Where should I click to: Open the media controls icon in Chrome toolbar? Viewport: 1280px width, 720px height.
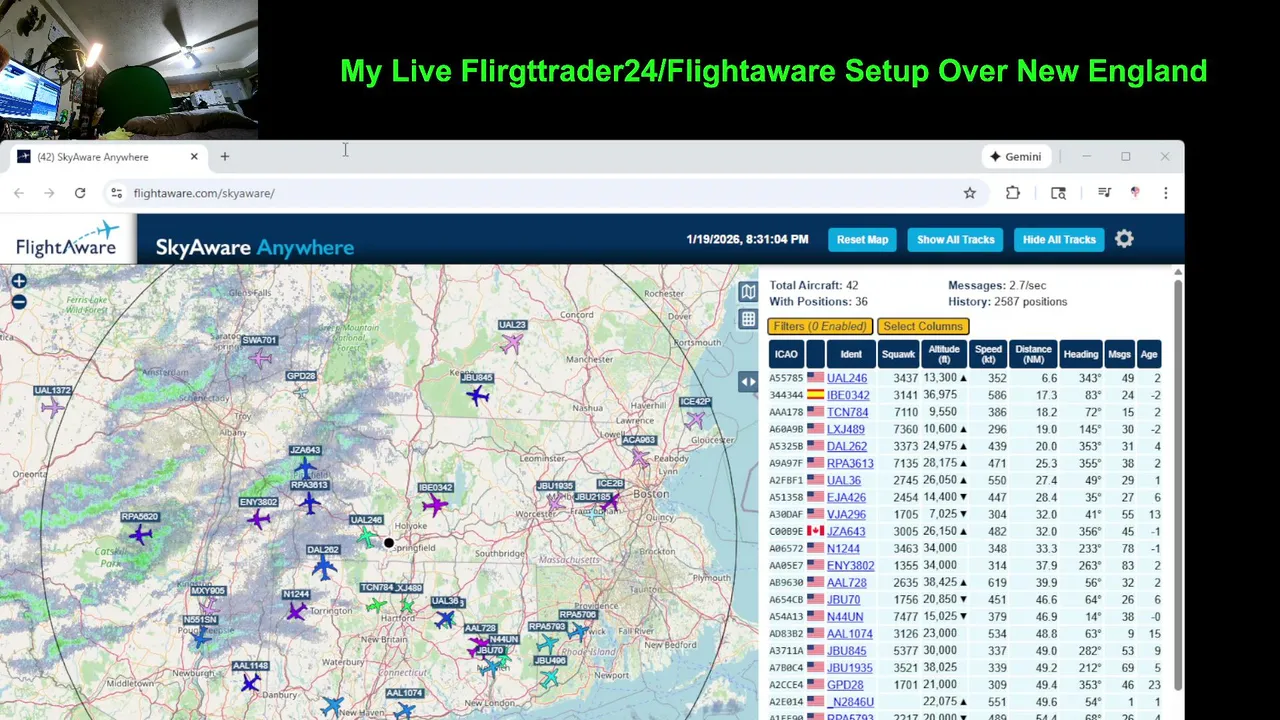tap(1104, 193)
